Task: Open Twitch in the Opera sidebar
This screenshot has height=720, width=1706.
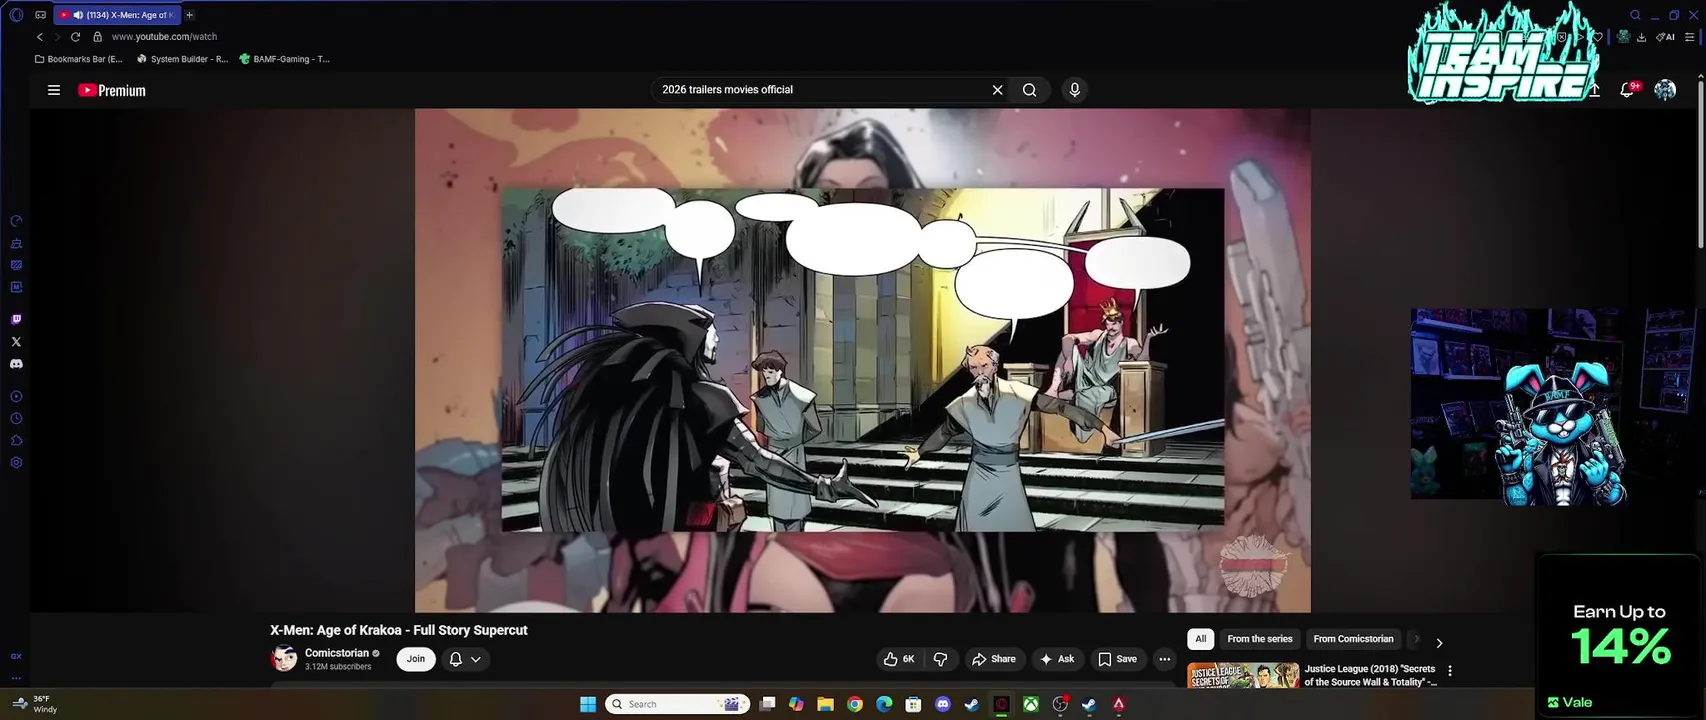Action: pyautogui.click(x=16, y=320)
